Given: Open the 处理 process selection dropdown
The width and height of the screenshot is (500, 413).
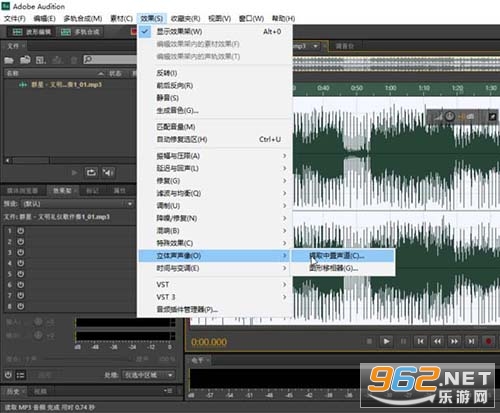Looking at the screenshot, I should point(149,375).
